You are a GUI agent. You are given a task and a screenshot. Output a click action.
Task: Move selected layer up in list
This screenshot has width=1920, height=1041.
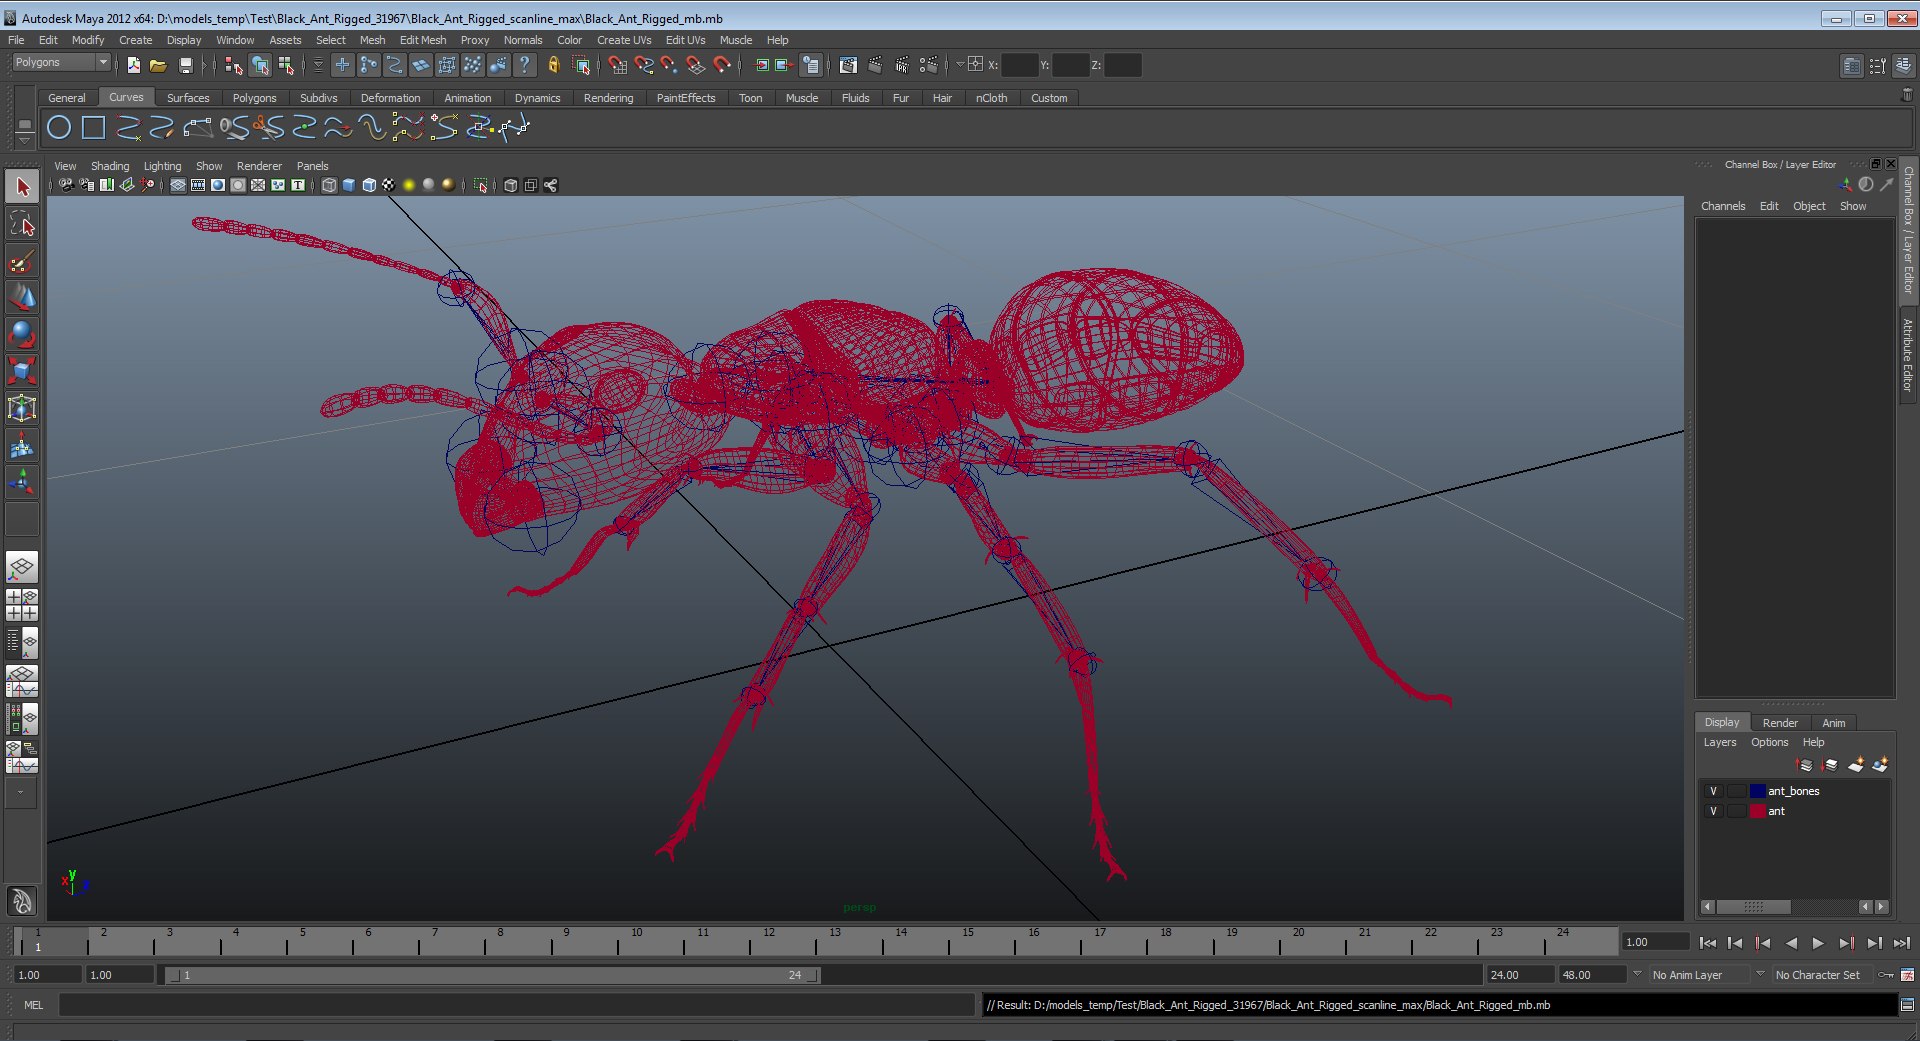1806,765
